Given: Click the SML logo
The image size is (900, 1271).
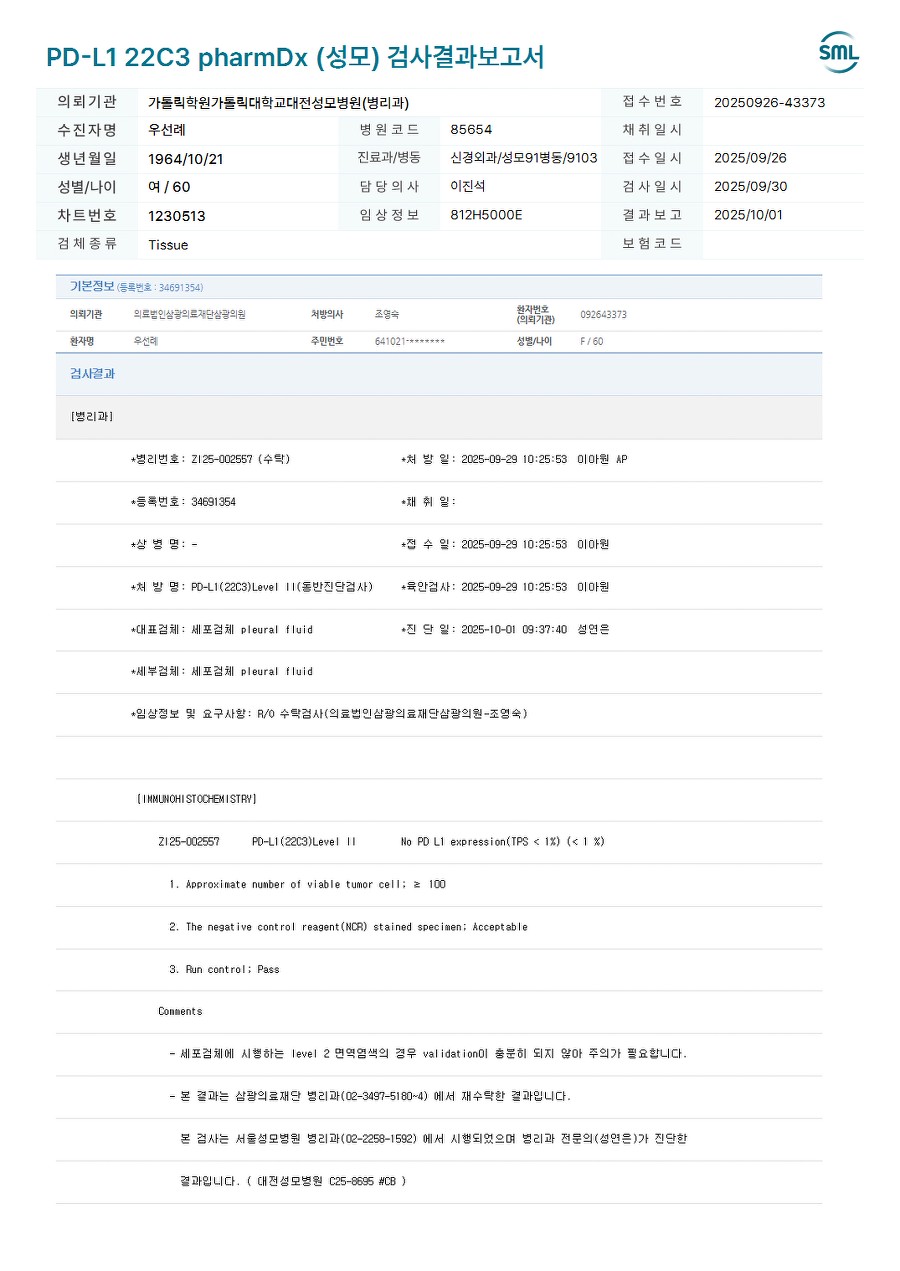Looking at the screenshot, I should click(x=839, y=52).
